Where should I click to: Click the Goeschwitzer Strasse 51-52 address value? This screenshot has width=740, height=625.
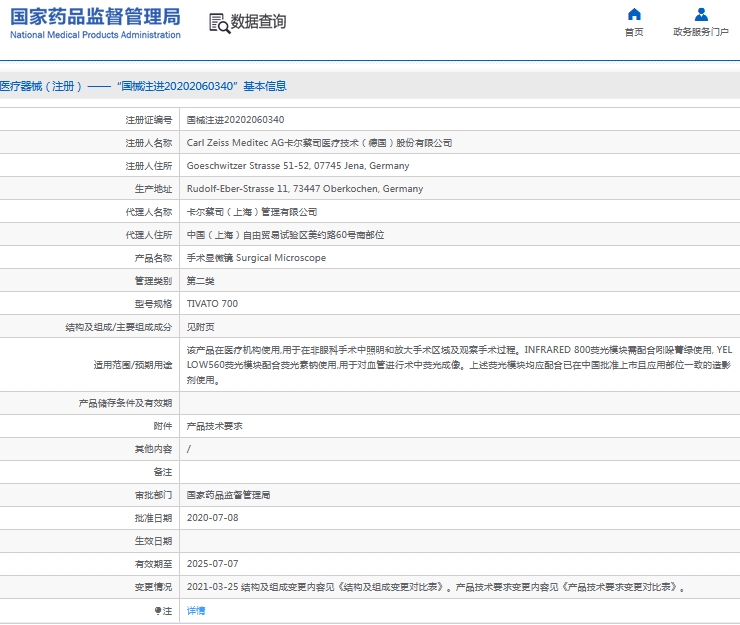click(x=298, y=166)
